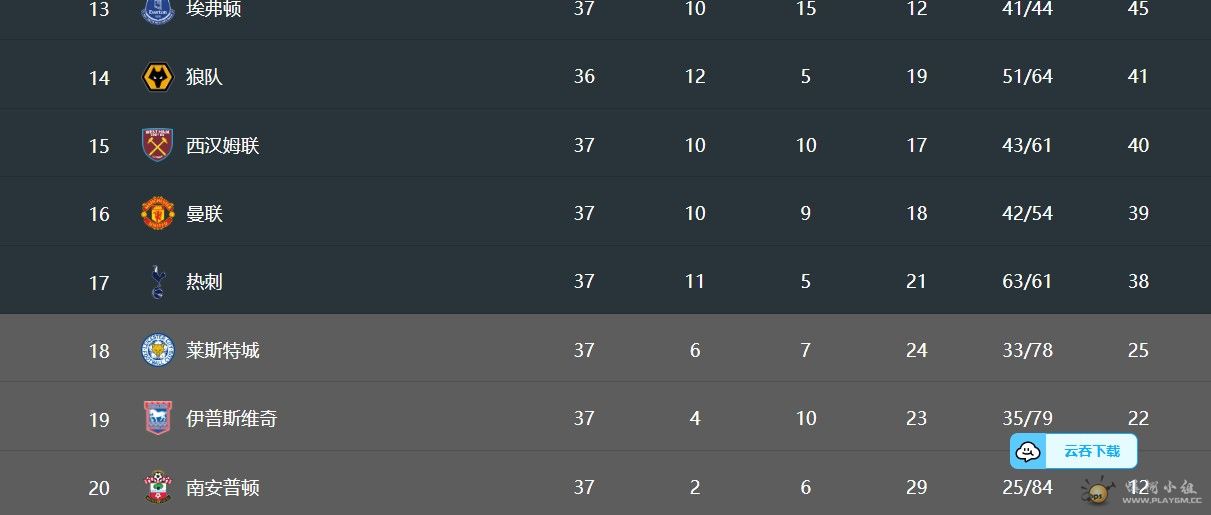Click the Tottenham Hotspur cockerel logo
Viewport: 1211px width, 515px height.
pos(158,282)
